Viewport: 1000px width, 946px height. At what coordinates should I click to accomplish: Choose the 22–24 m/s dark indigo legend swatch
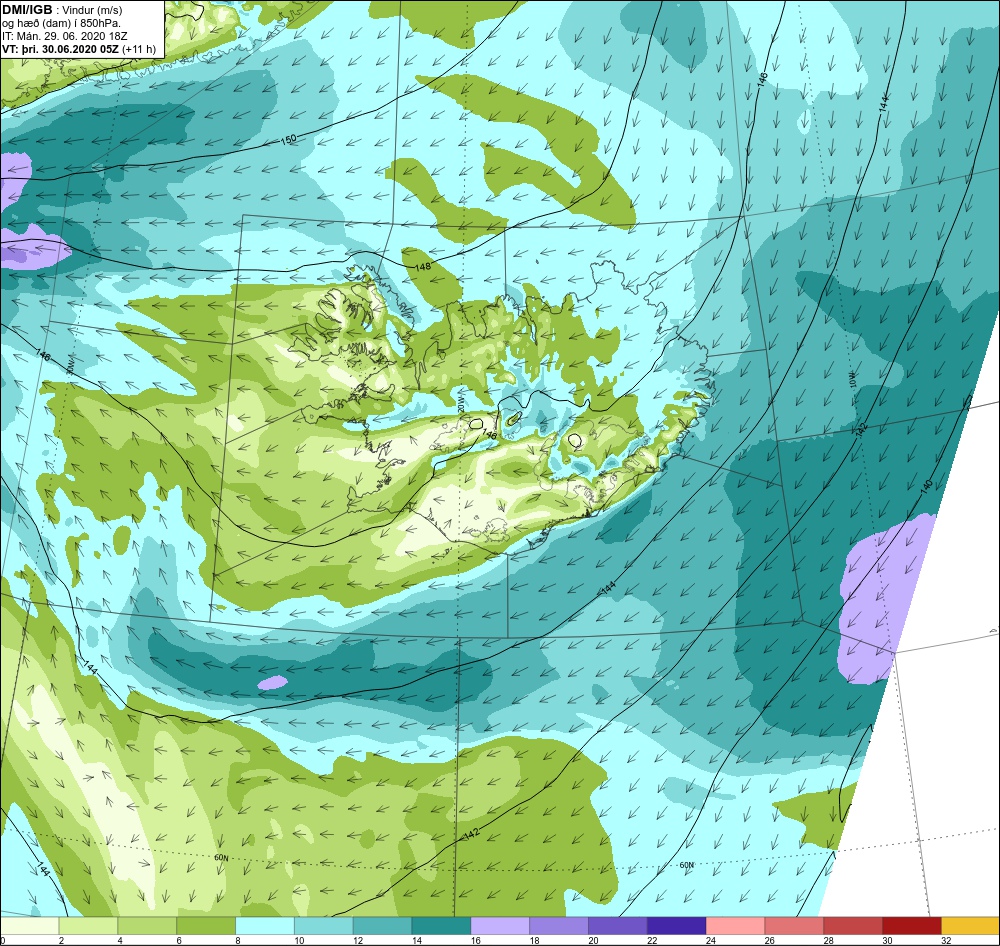click(x=677, y=926)
